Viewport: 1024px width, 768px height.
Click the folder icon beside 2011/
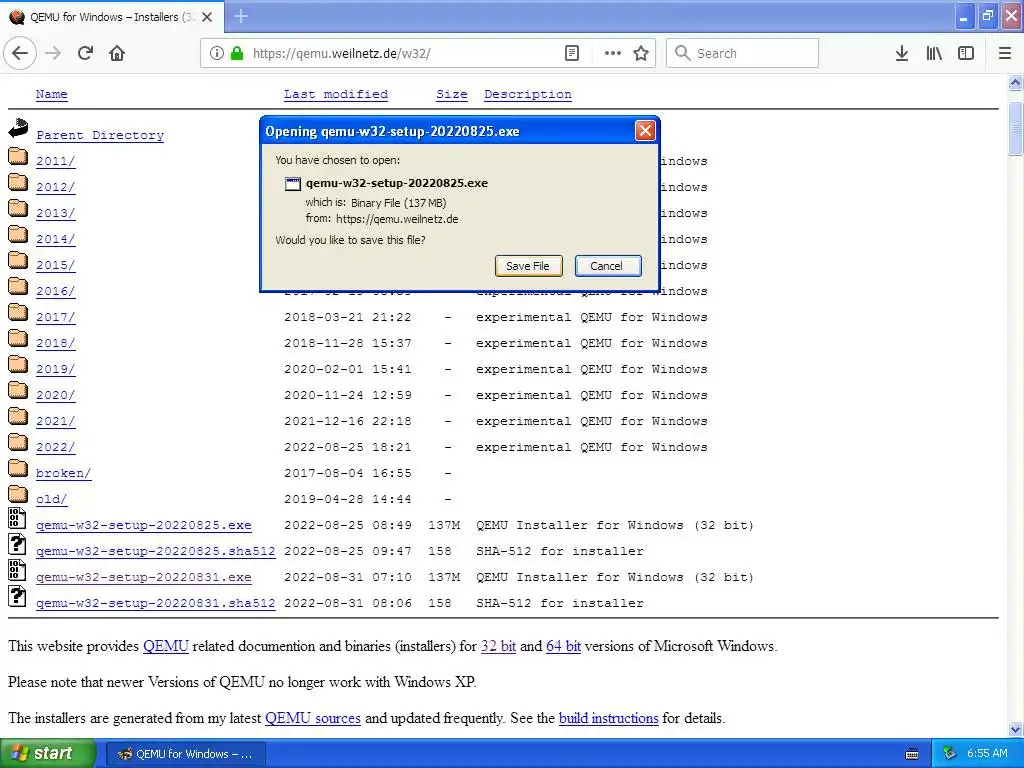pyautogui.click(x=18, y=156)
